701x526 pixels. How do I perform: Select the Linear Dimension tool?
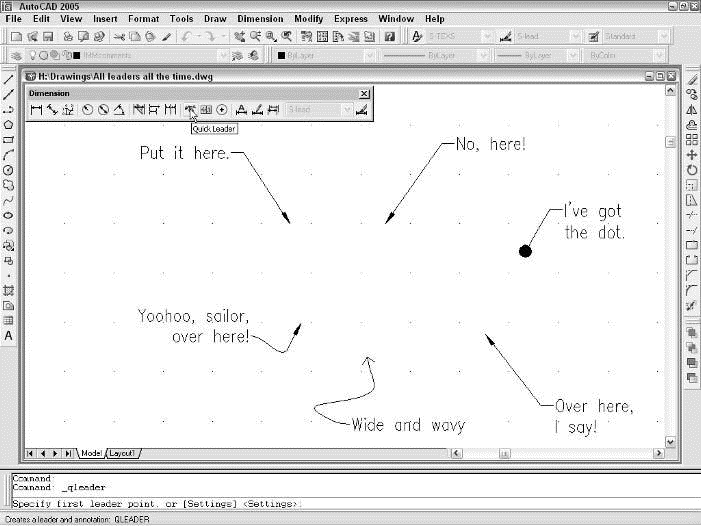click(x=36, y=110)
